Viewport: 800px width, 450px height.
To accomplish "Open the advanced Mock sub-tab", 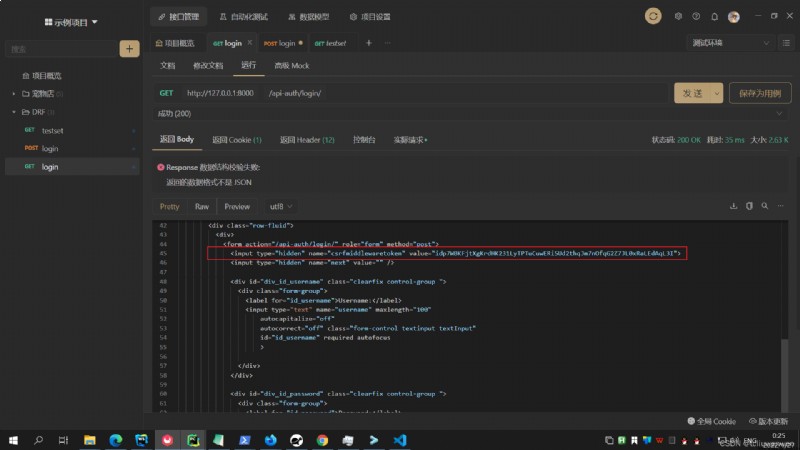I will coord(292,66).
